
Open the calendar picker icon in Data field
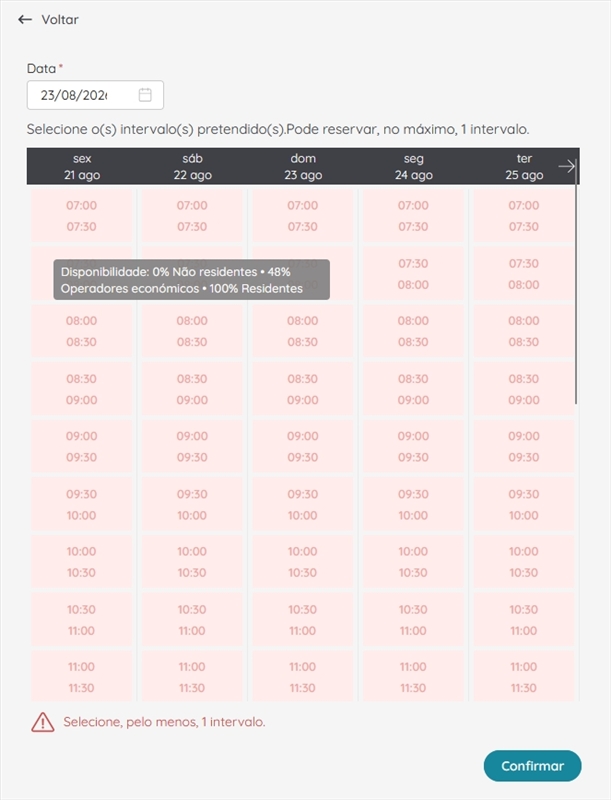145,95
